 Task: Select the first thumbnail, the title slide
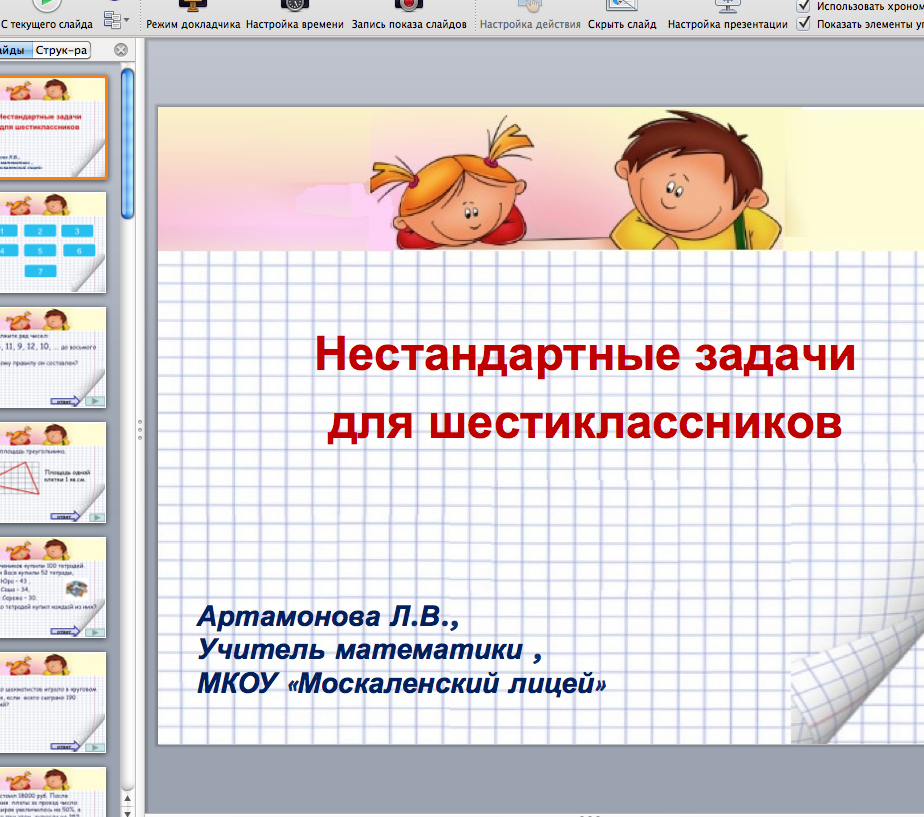tap(53, 127)
